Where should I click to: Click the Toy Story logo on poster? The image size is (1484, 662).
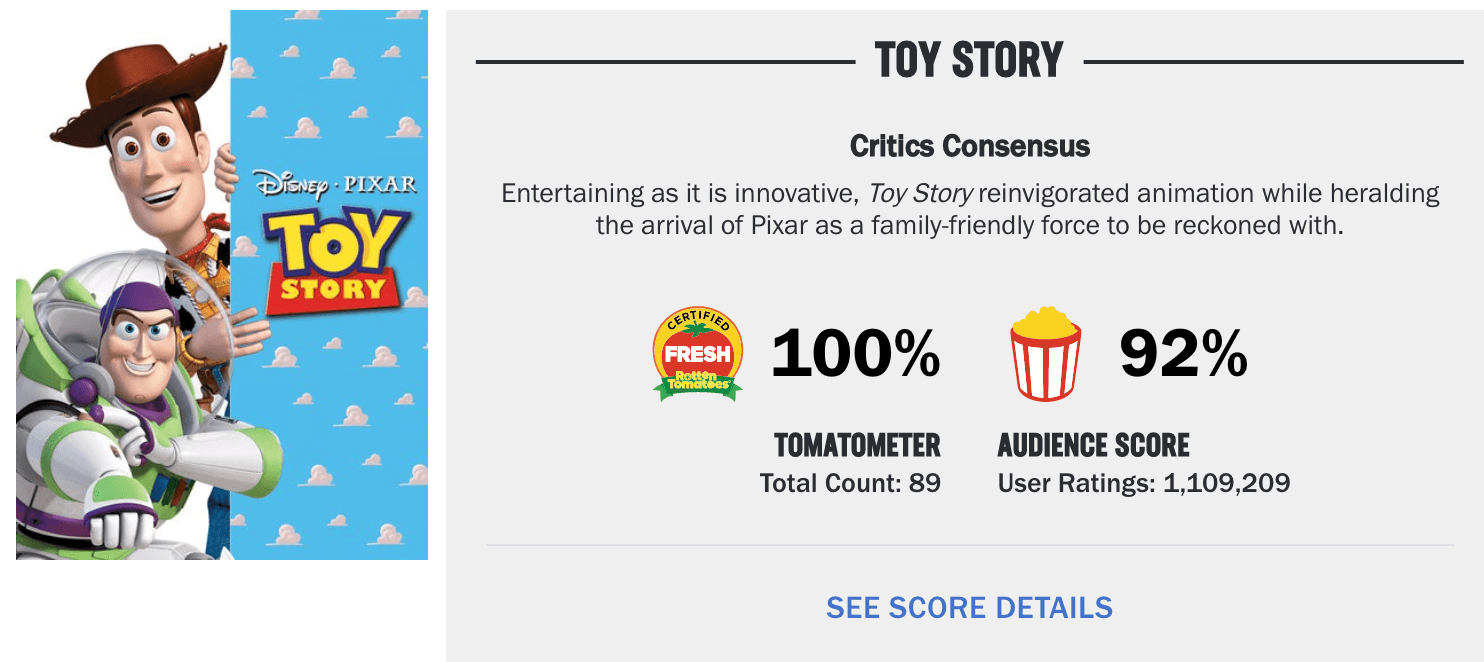[x=330, y=260]
